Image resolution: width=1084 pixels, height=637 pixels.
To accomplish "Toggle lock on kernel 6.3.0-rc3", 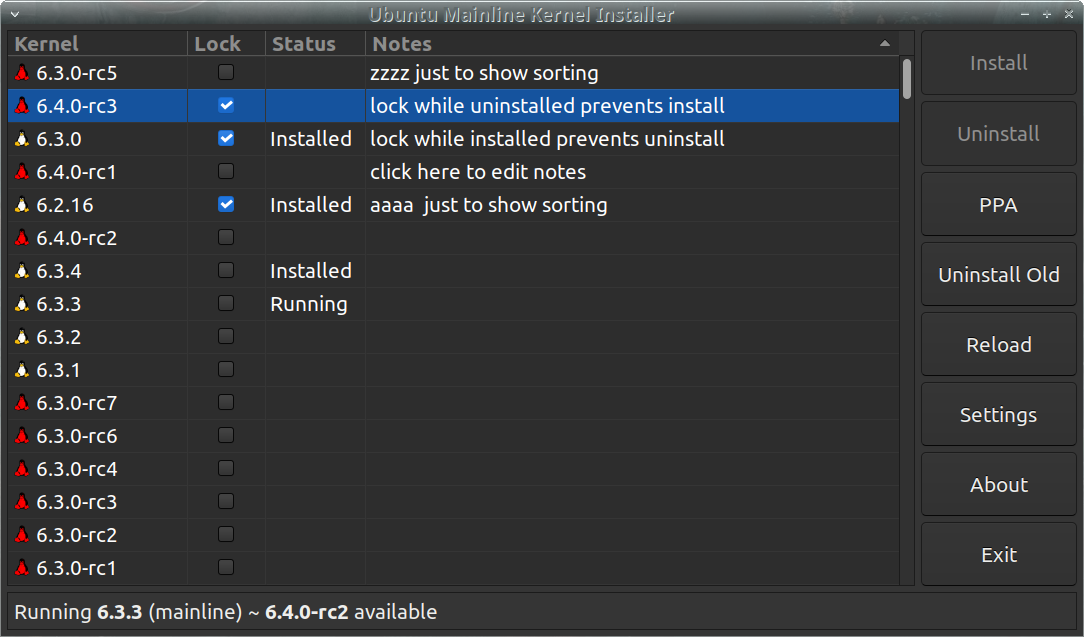I will click(226, 501).
